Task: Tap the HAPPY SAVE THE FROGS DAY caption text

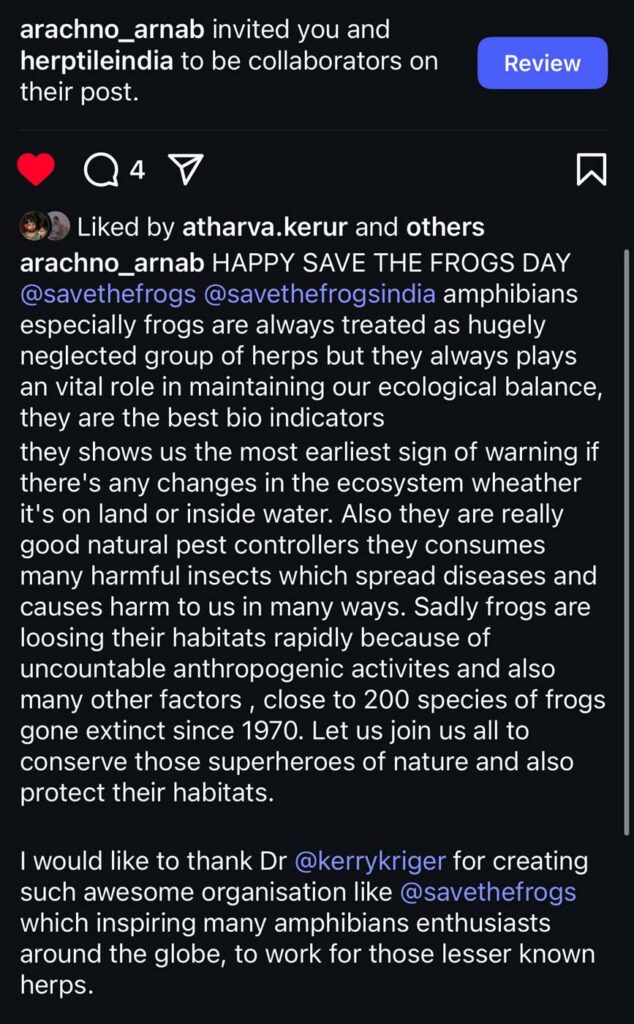Action: [x=392, y=263]
